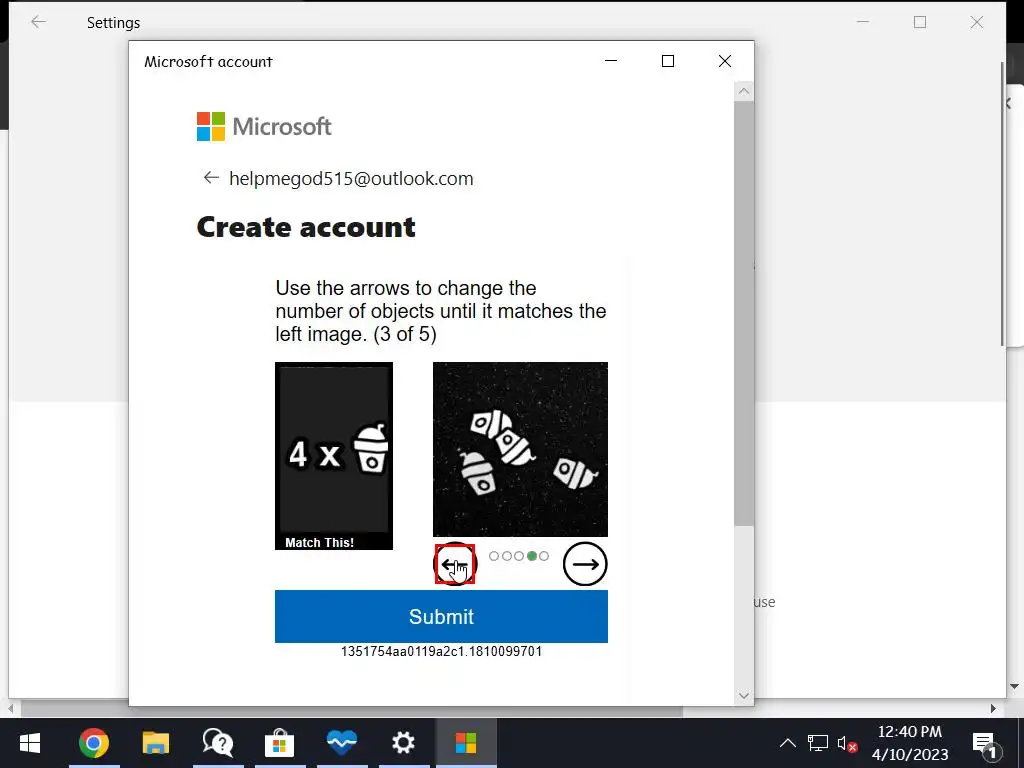Select the fifth progress dot under puzzle

point(544,556)
